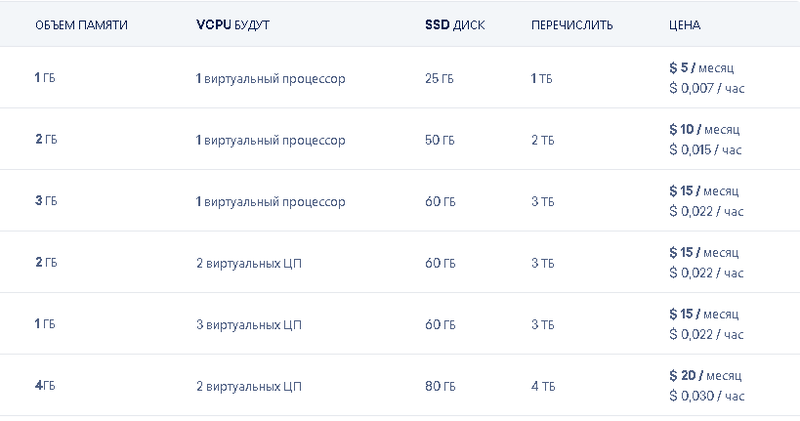Click the $ 0,030 / час hourly rate
The height and width of the screenshot is (421, 800).
(706, 396)
